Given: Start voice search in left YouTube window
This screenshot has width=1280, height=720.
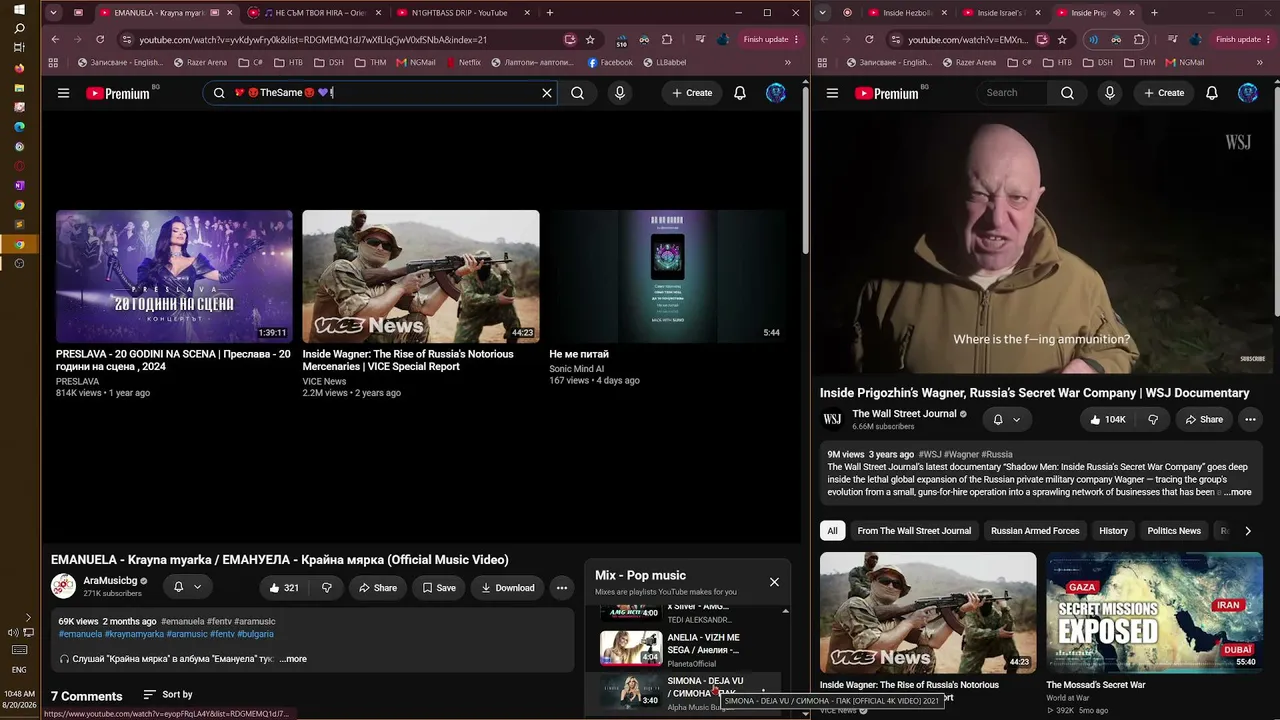Looking at the screenshot, I should pyautogui.click(x=620, y=93).
